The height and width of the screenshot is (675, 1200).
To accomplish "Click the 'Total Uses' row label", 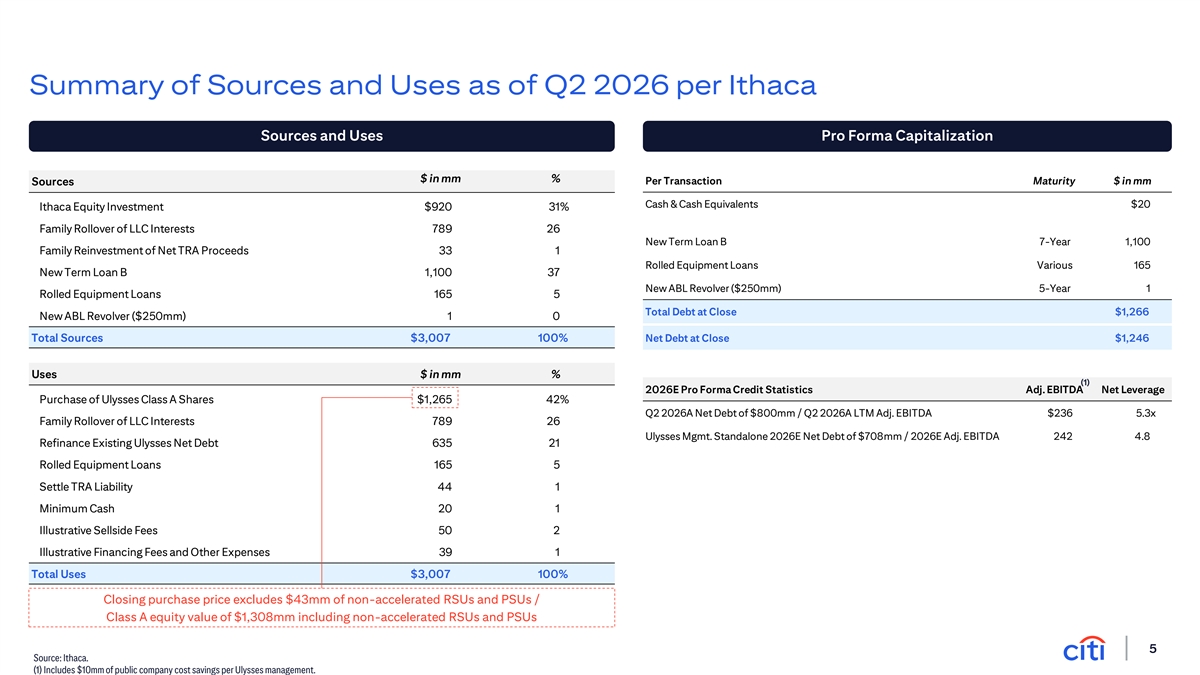I will [x=58, y=574].
